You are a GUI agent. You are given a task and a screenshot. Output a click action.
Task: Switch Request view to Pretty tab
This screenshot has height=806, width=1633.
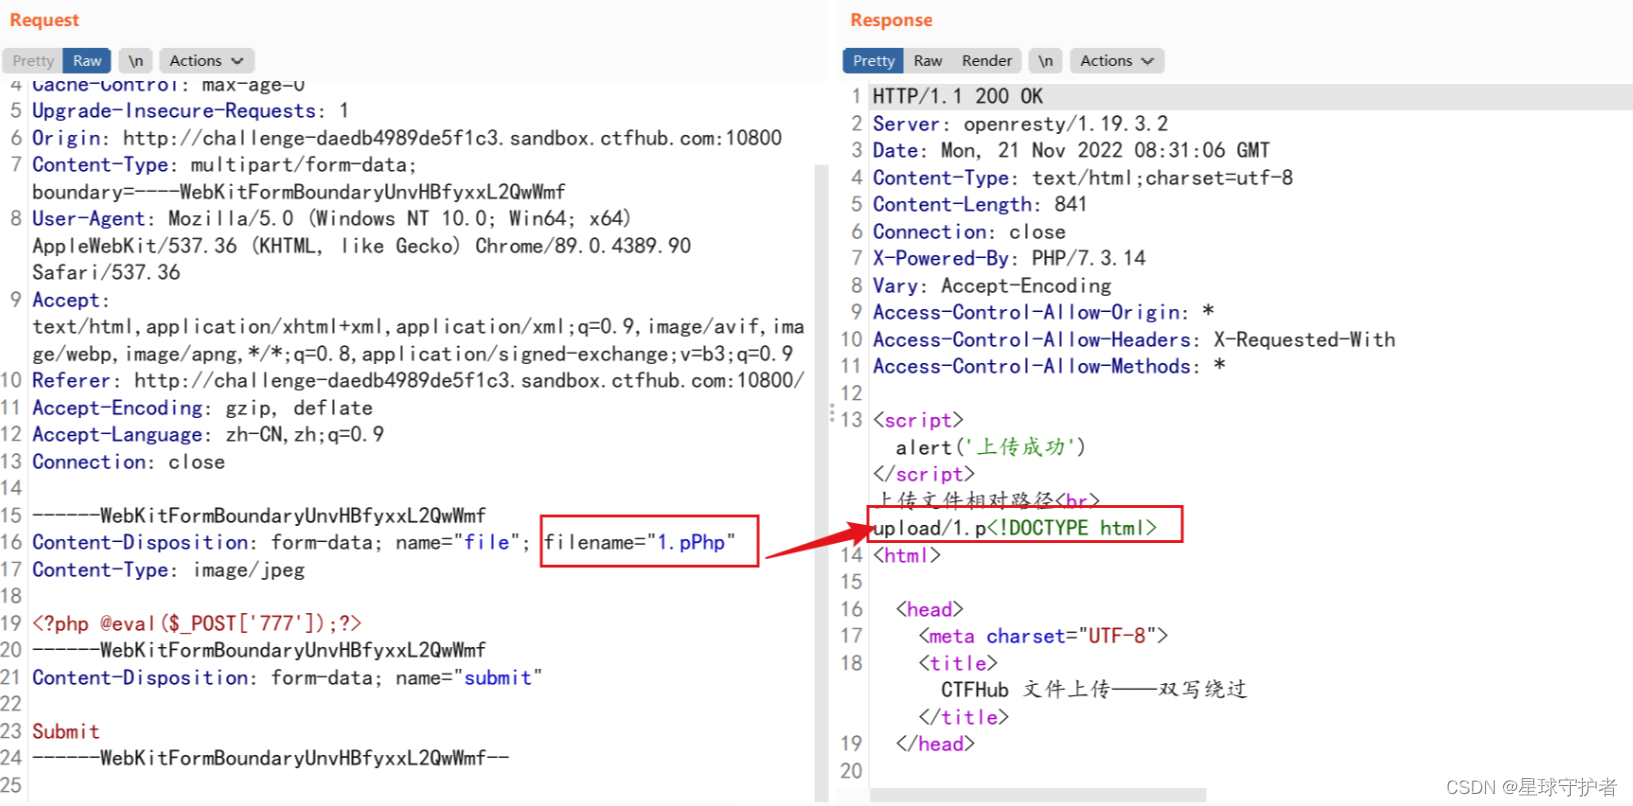[33, 61]
